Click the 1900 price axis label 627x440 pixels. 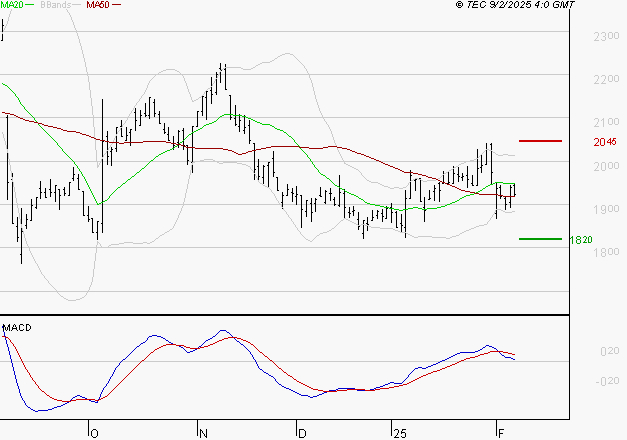coord(606,209)
